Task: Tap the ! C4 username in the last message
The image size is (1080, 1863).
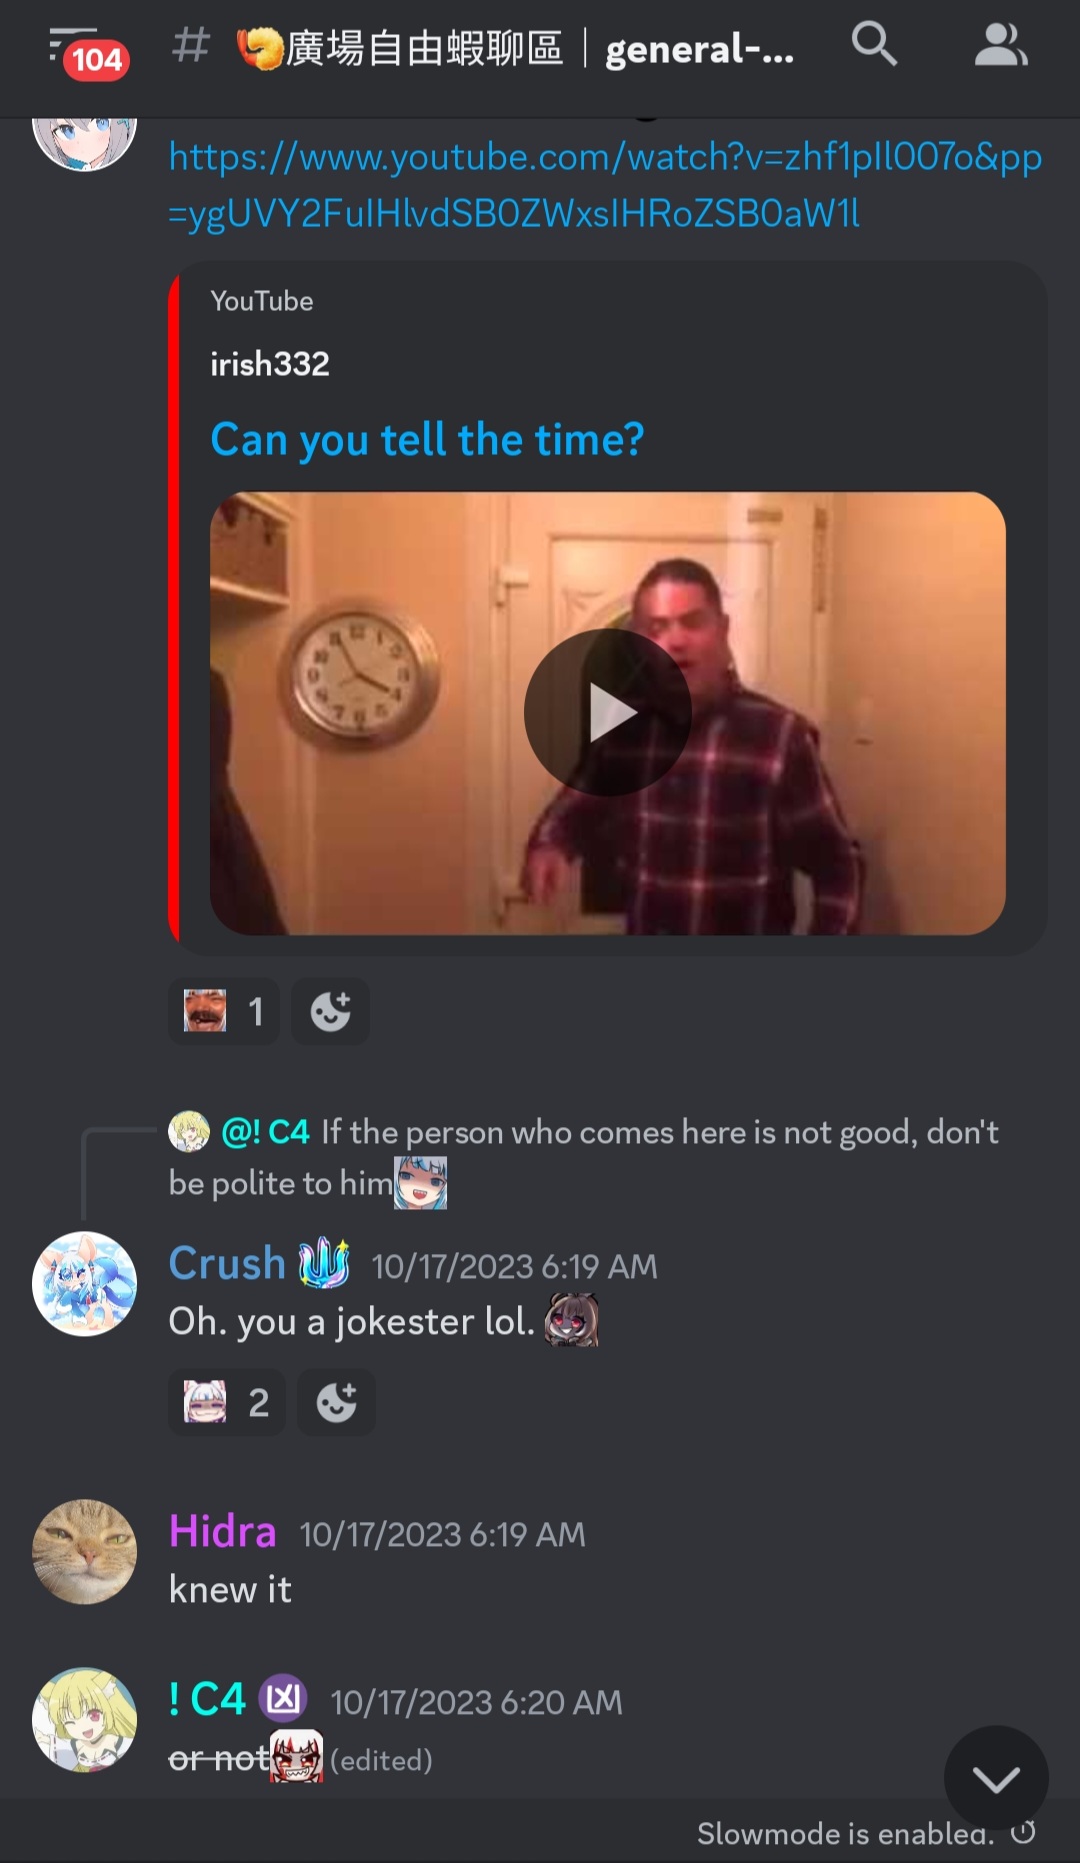Action: tap(207, 1699)
